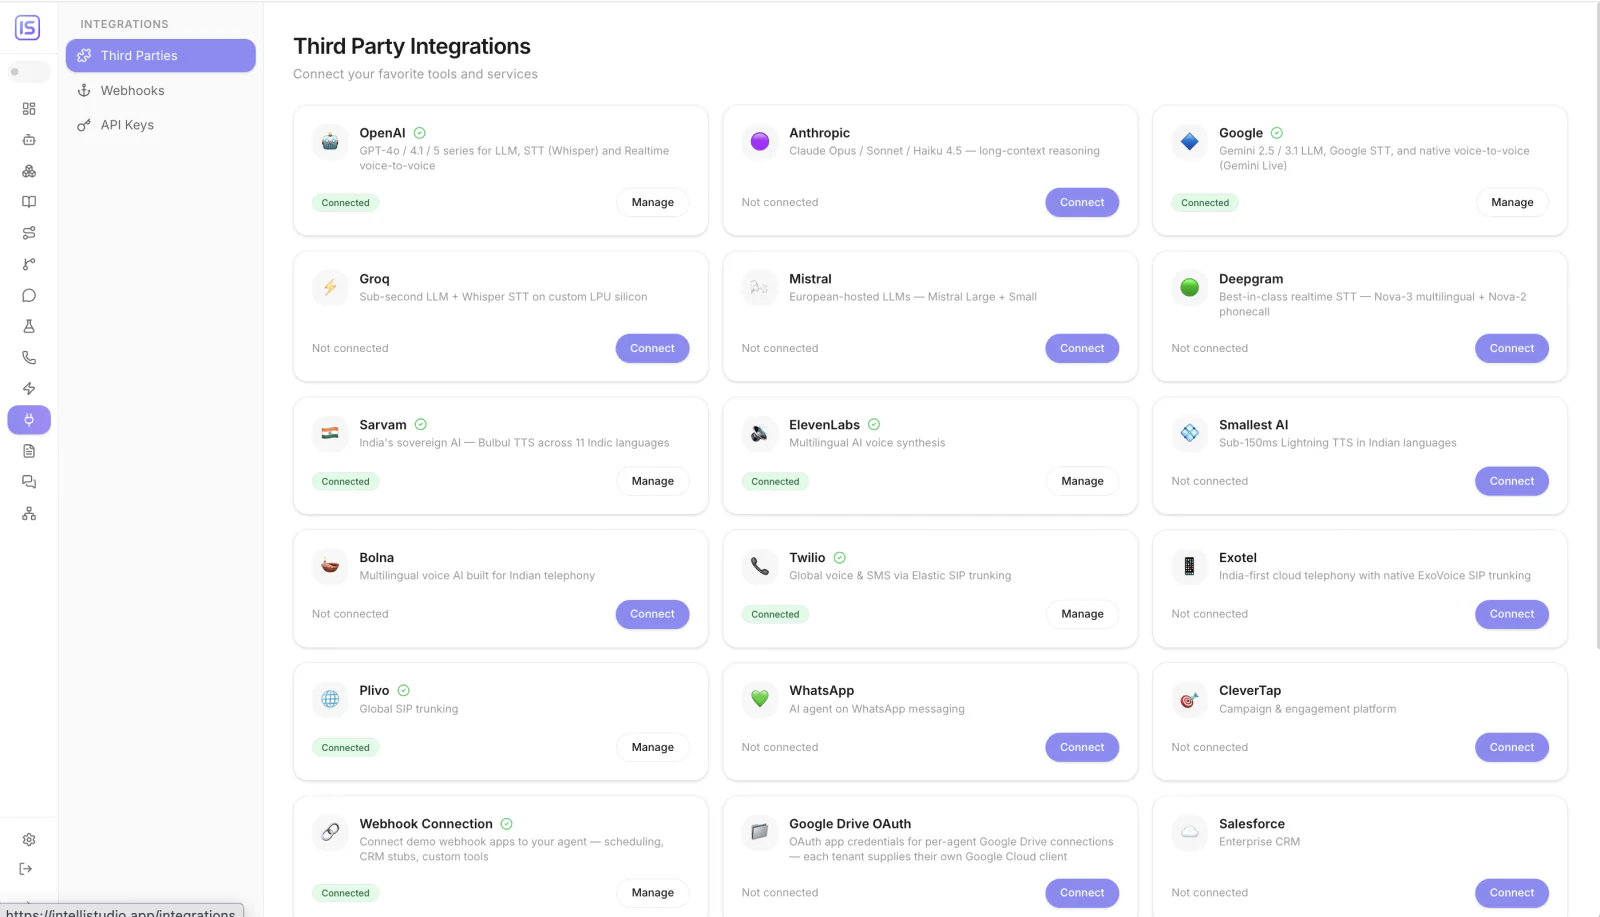
Task: Connect the WhatsApp integration
Action: 1082,748
